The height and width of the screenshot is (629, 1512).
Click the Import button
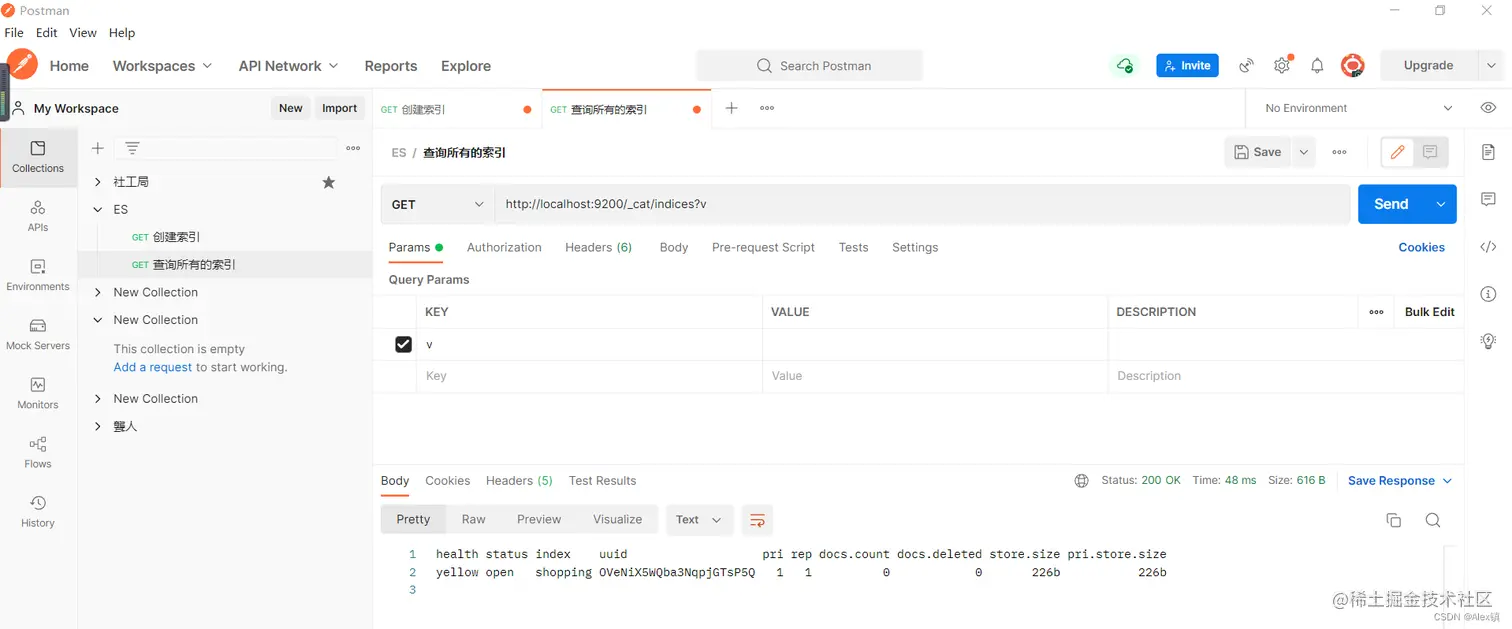tap(340, 108)
